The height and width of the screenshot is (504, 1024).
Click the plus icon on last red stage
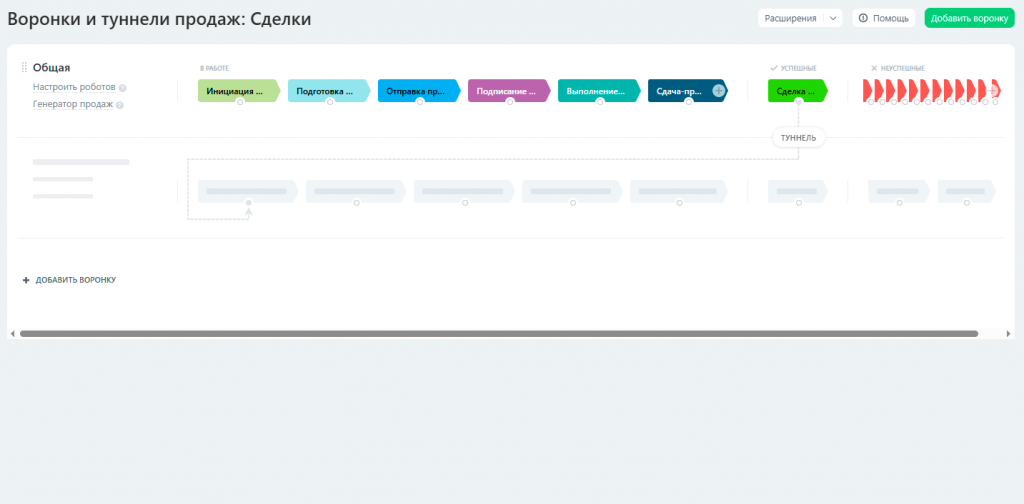click(x=993, y=91)
